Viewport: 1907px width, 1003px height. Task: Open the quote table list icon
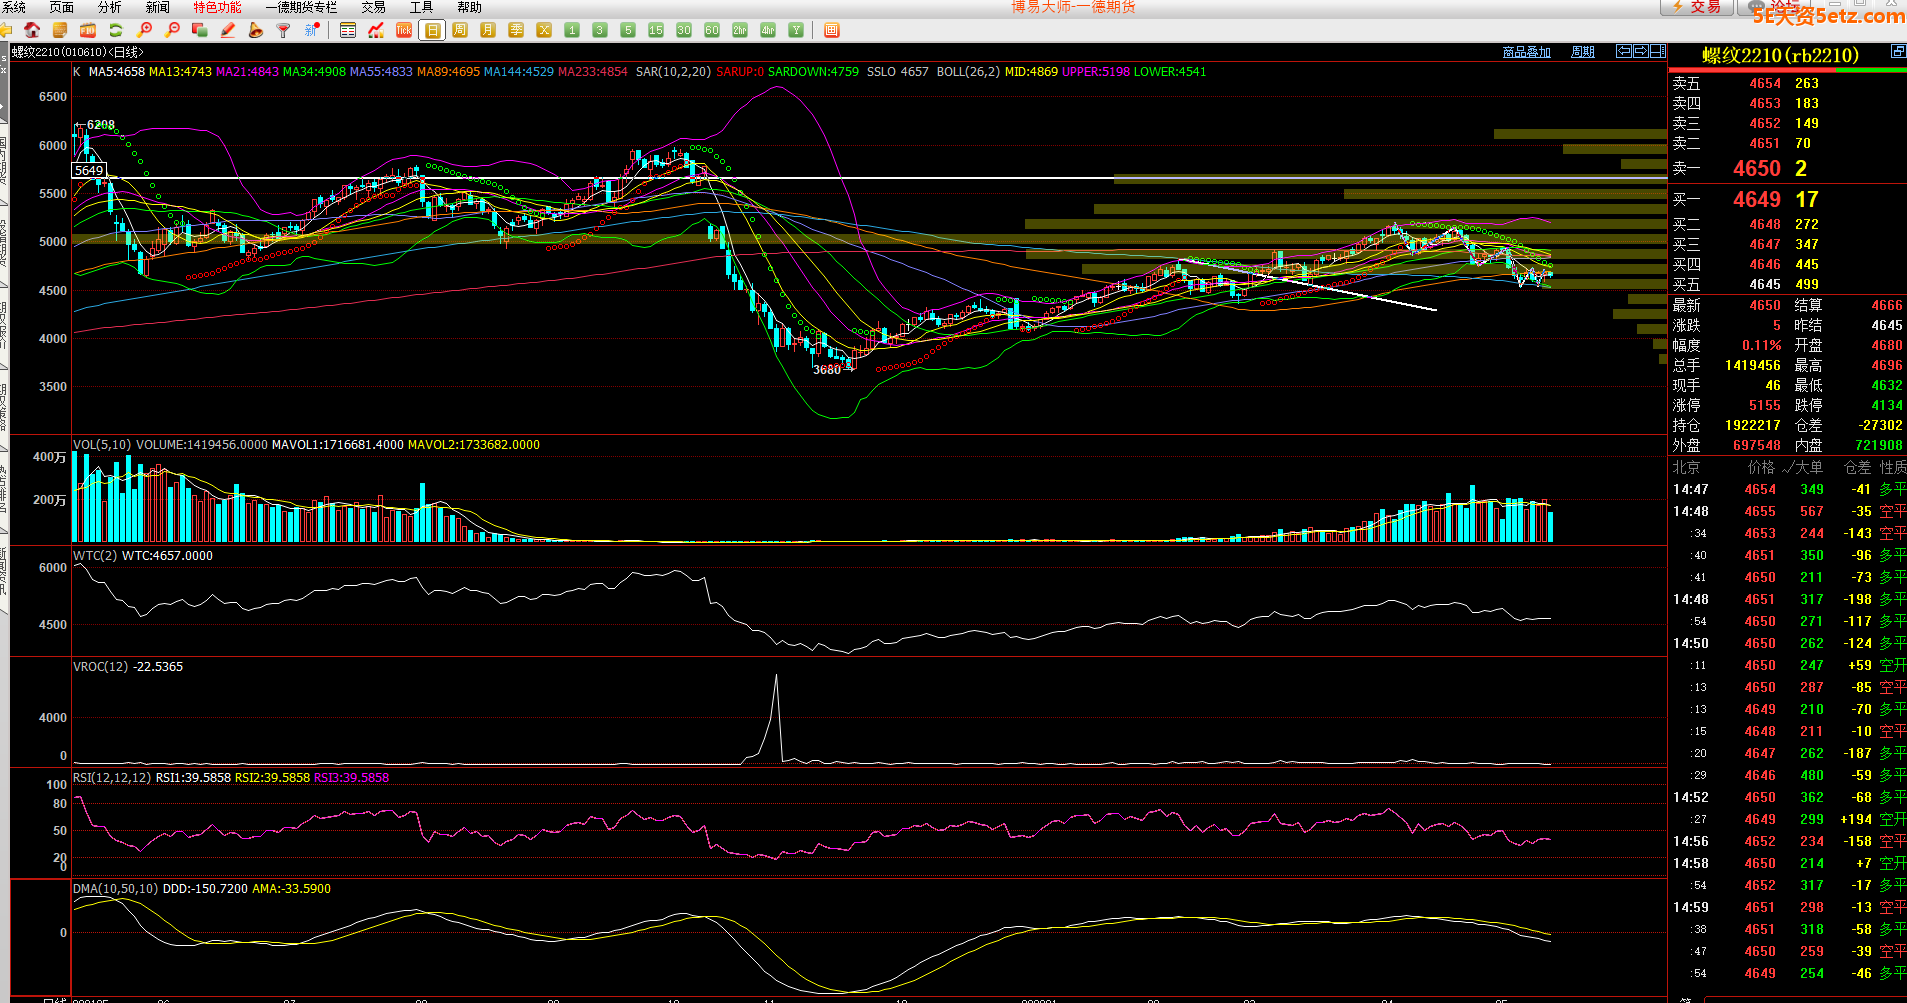click(x=348, y=30)
